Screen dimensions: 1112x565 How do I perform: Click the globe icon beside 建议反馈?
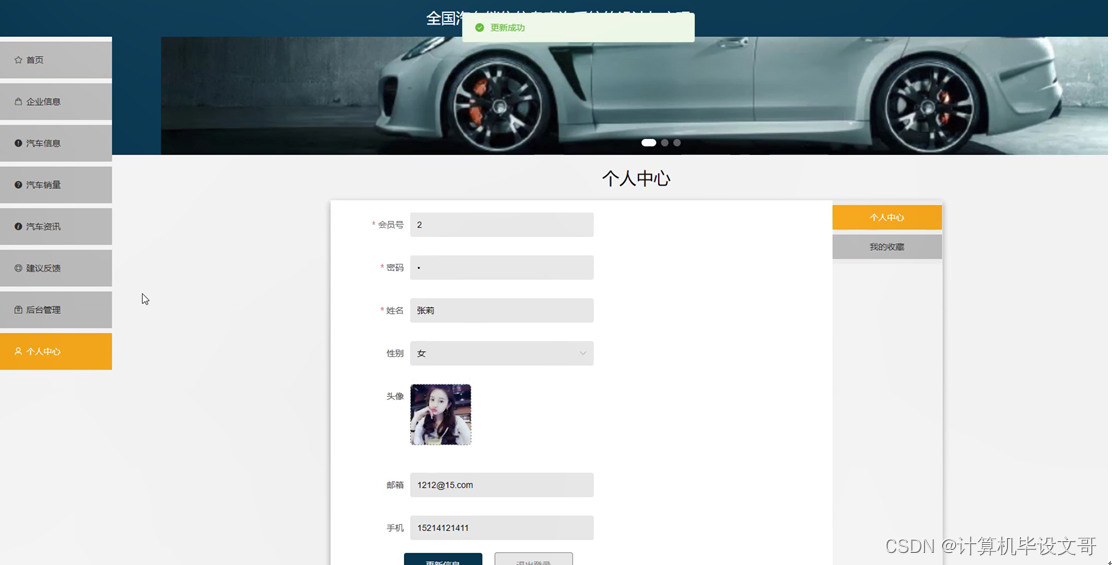[x=18, y=268]
